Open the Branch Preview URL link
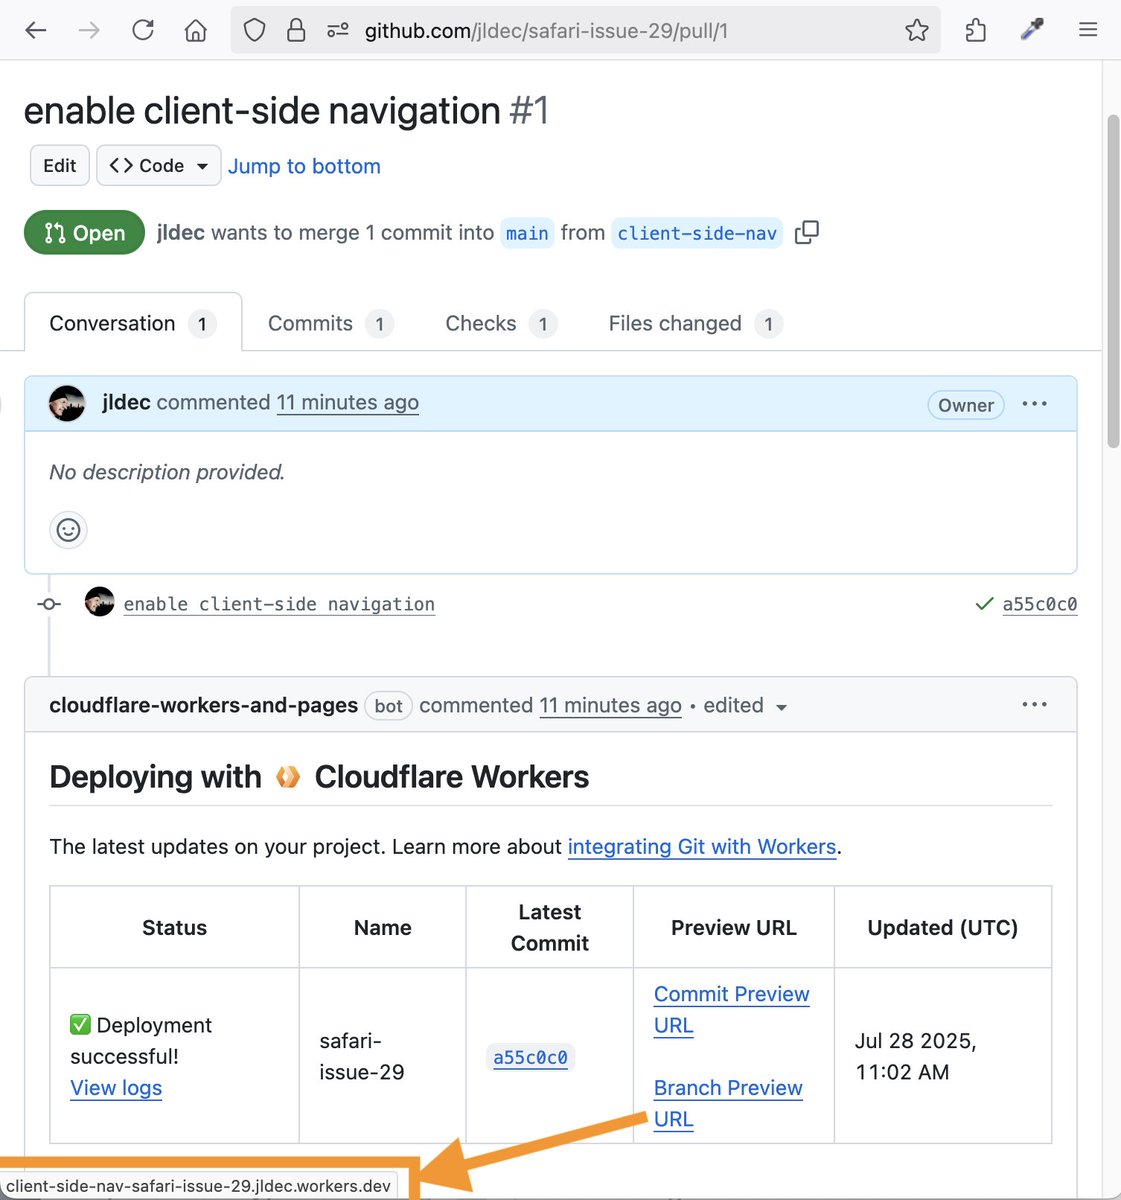Screen dimensions: 1121x1200 (x=728, y=1103)
